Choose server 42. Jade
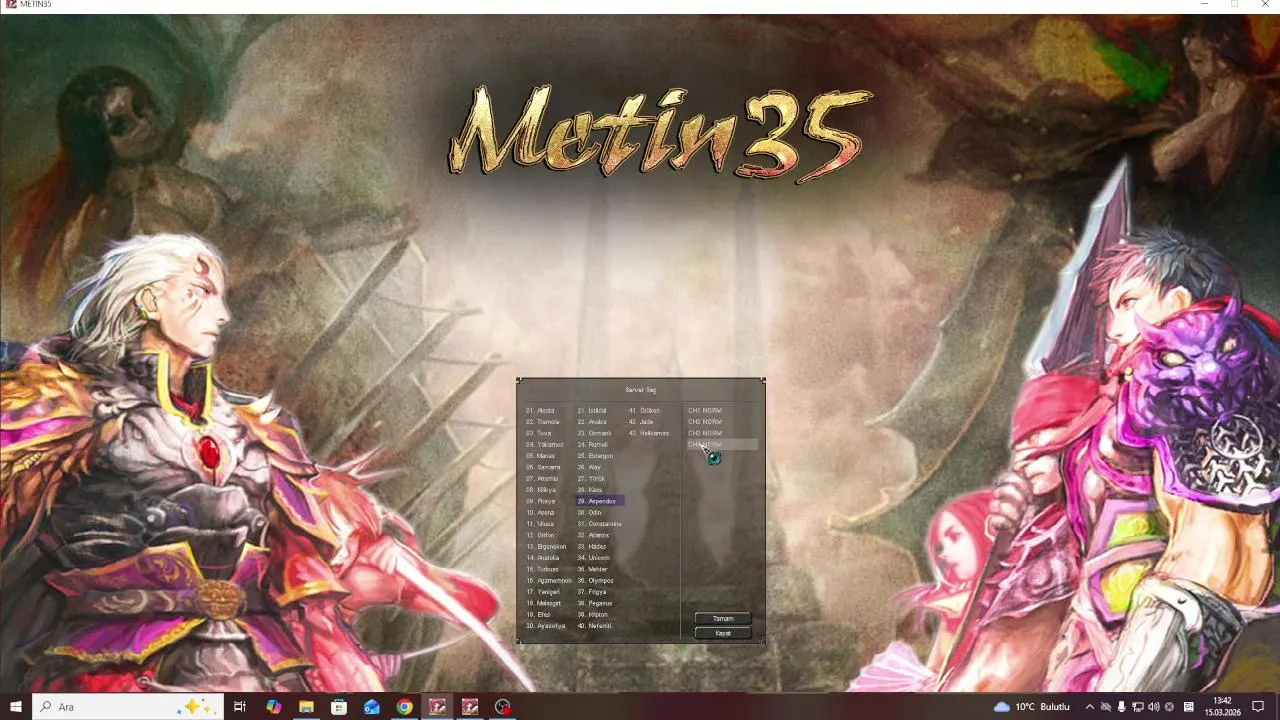1280x720 pixels. coord(640,422)
